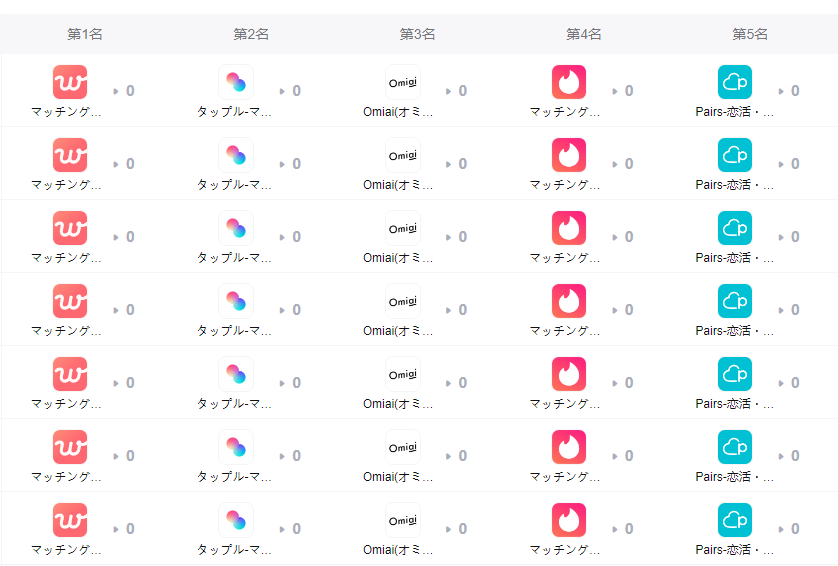The width and height of the screenshot is (838, 566).
Task: Click the Omiai(オミ… label in the sixth row
Action: pos(398,477)
